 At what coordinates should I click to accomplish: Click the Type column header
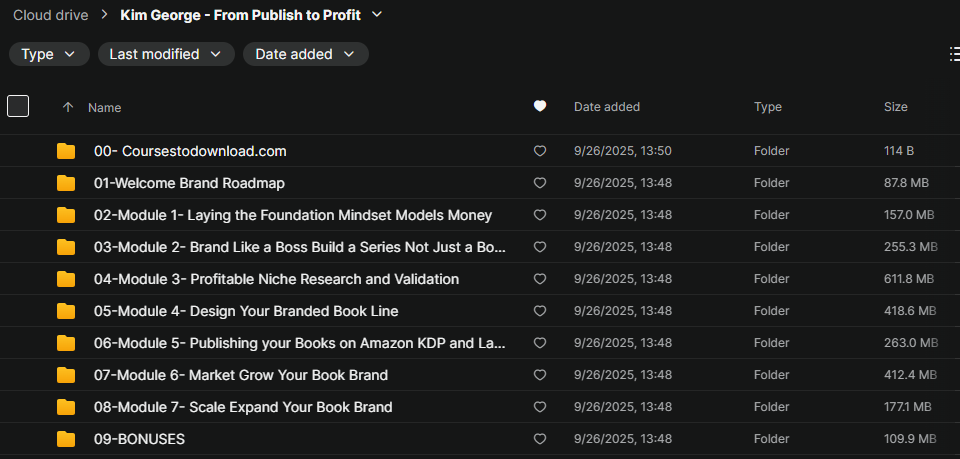click(x=767, y=107)
